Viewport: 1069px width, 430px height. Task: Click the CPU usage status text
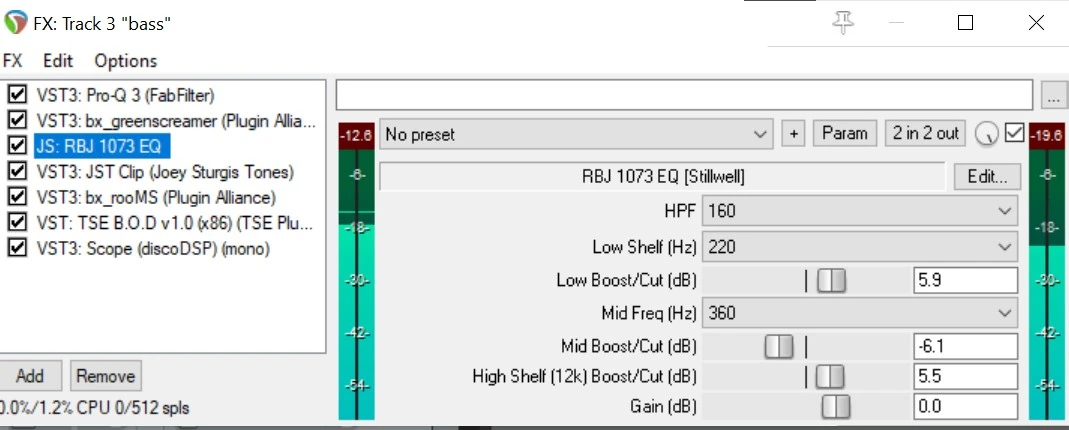pos(95,408)
